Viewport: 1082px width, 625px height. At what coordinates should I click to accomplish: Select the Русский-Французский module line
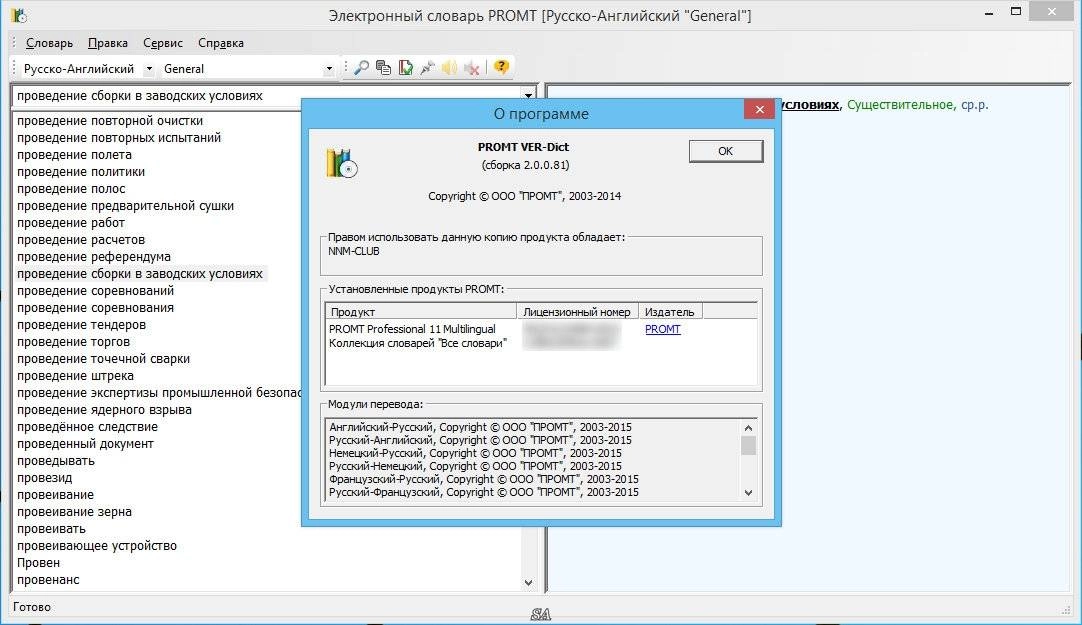tap(484, 493)
